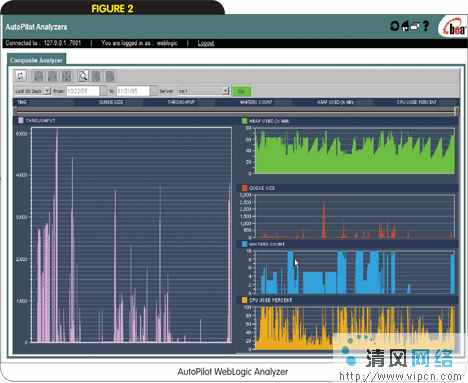Click the Logout link
The height and width of the screenshot is (383, 468).
tap(206, 43)
